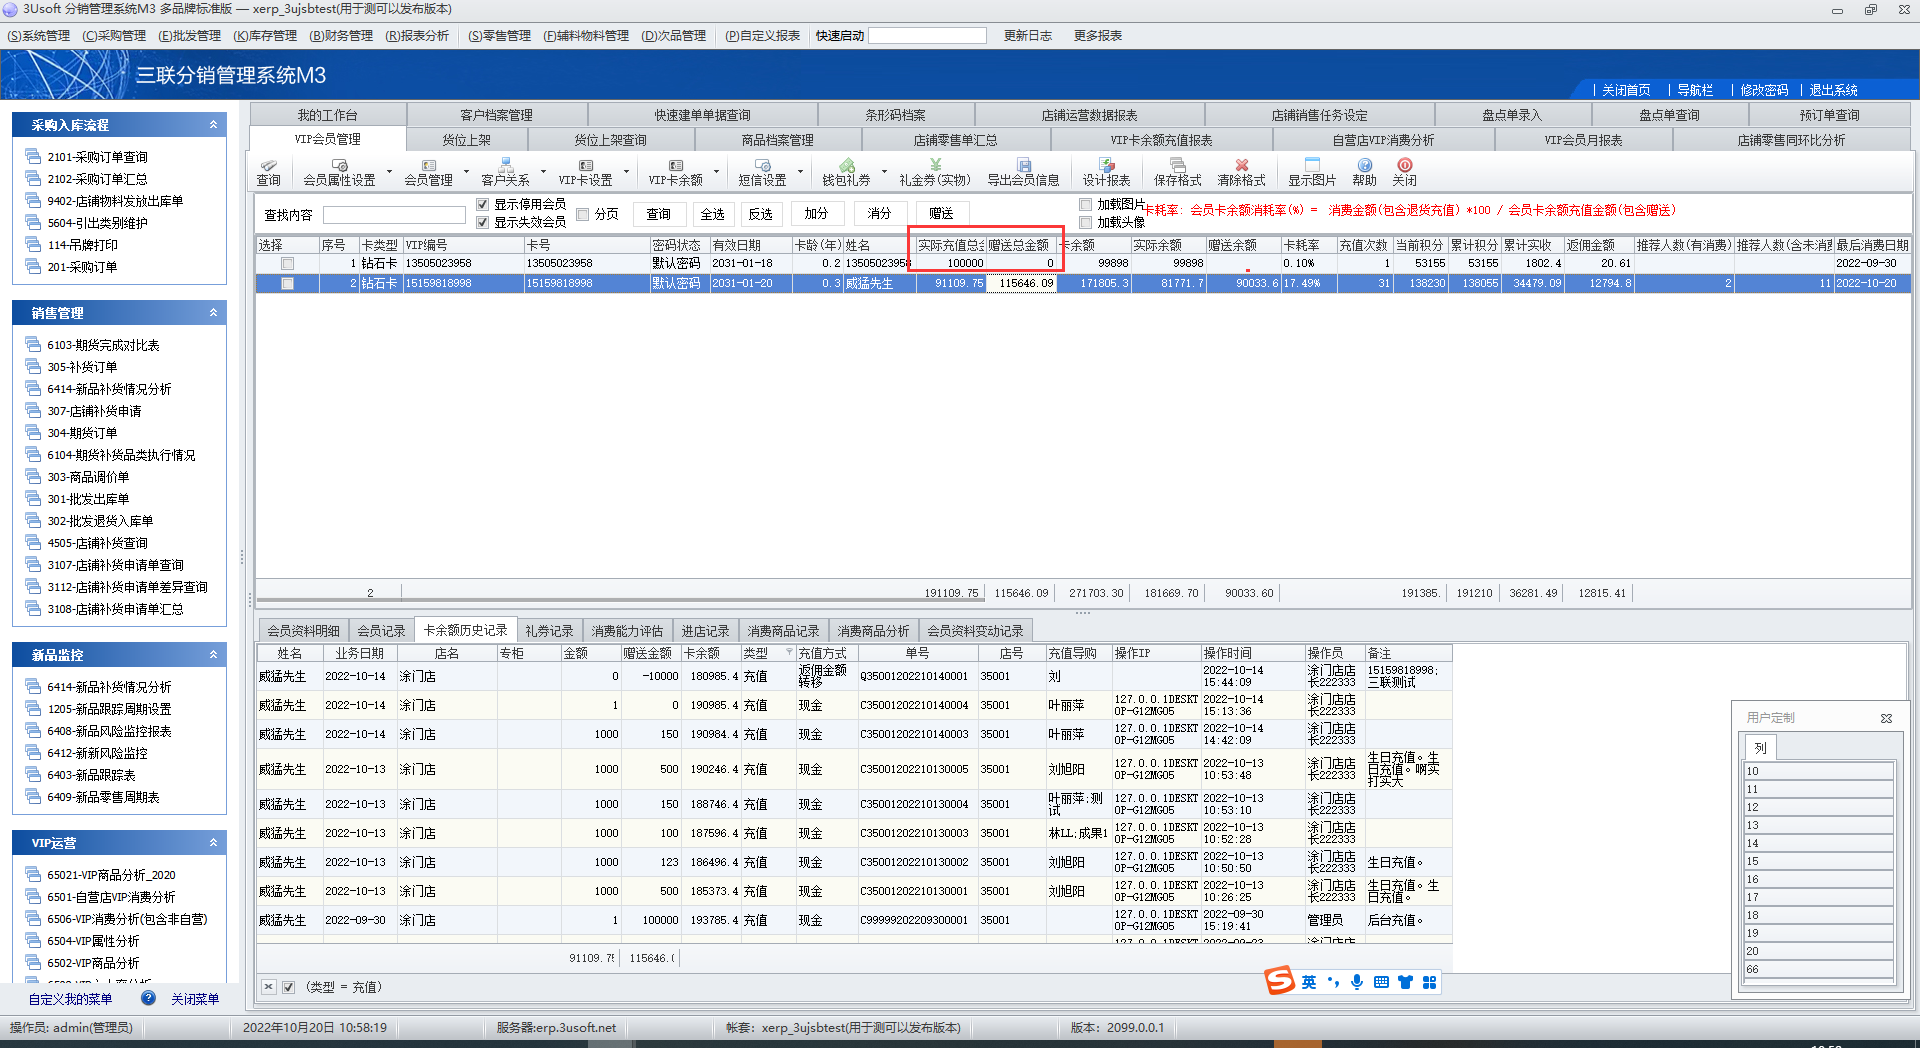Screen dimensions: 1920x1048
Task: Collapse 采购入库流程 sidebar section
Action: pos(213,125)
